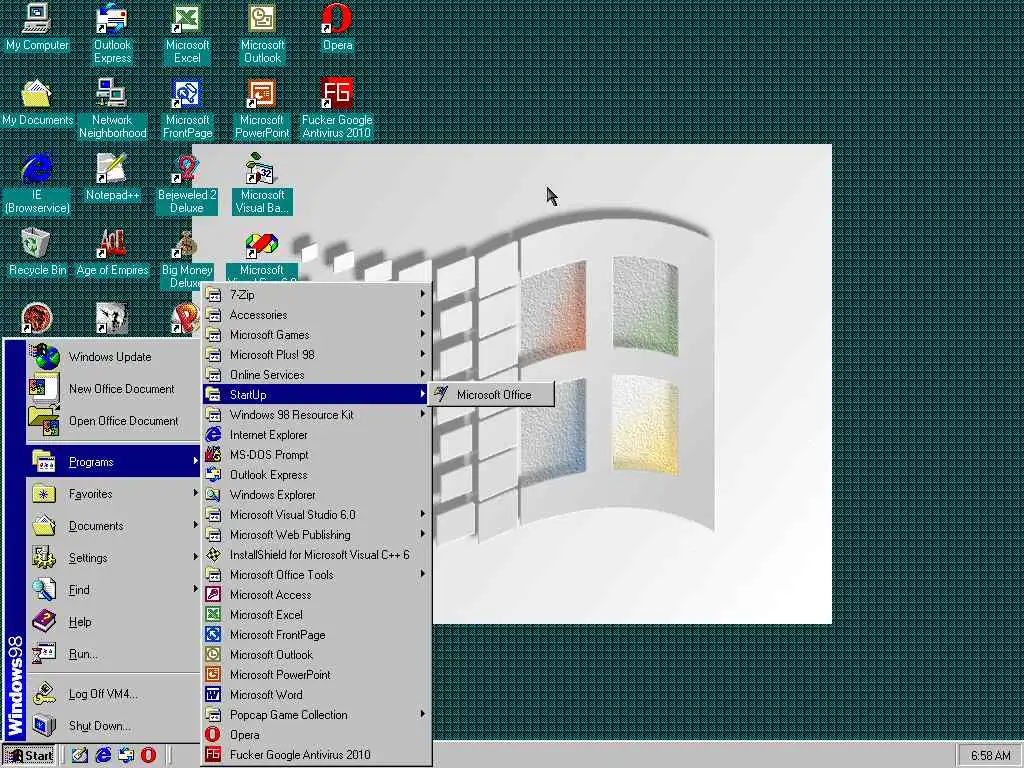The image size is (1024, 768).
Task: Click Opera quick launch icon in taskbar
Action: (149, 755)
